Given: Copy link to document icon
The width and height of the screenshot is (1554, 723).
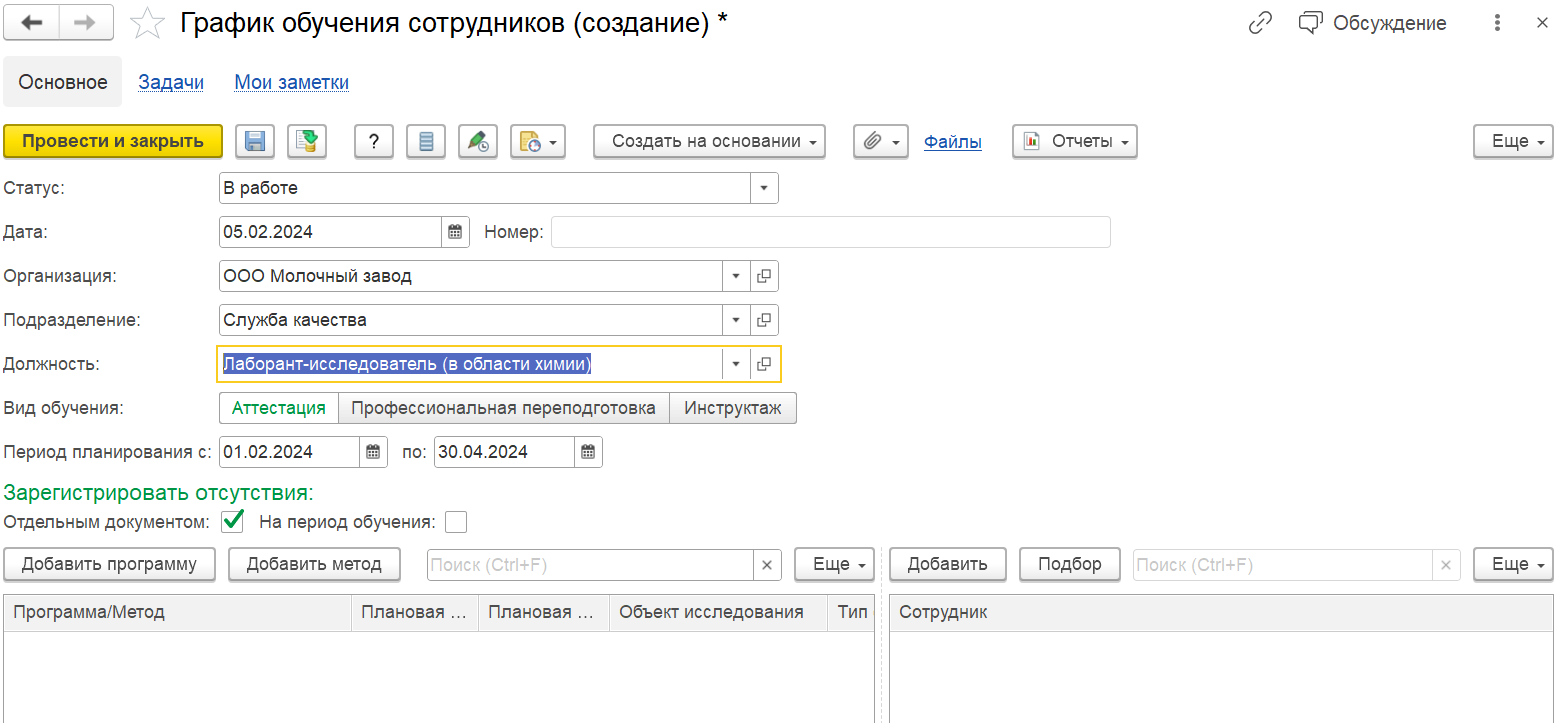Looking at the screenshot, I should [x=1261, y=23].
